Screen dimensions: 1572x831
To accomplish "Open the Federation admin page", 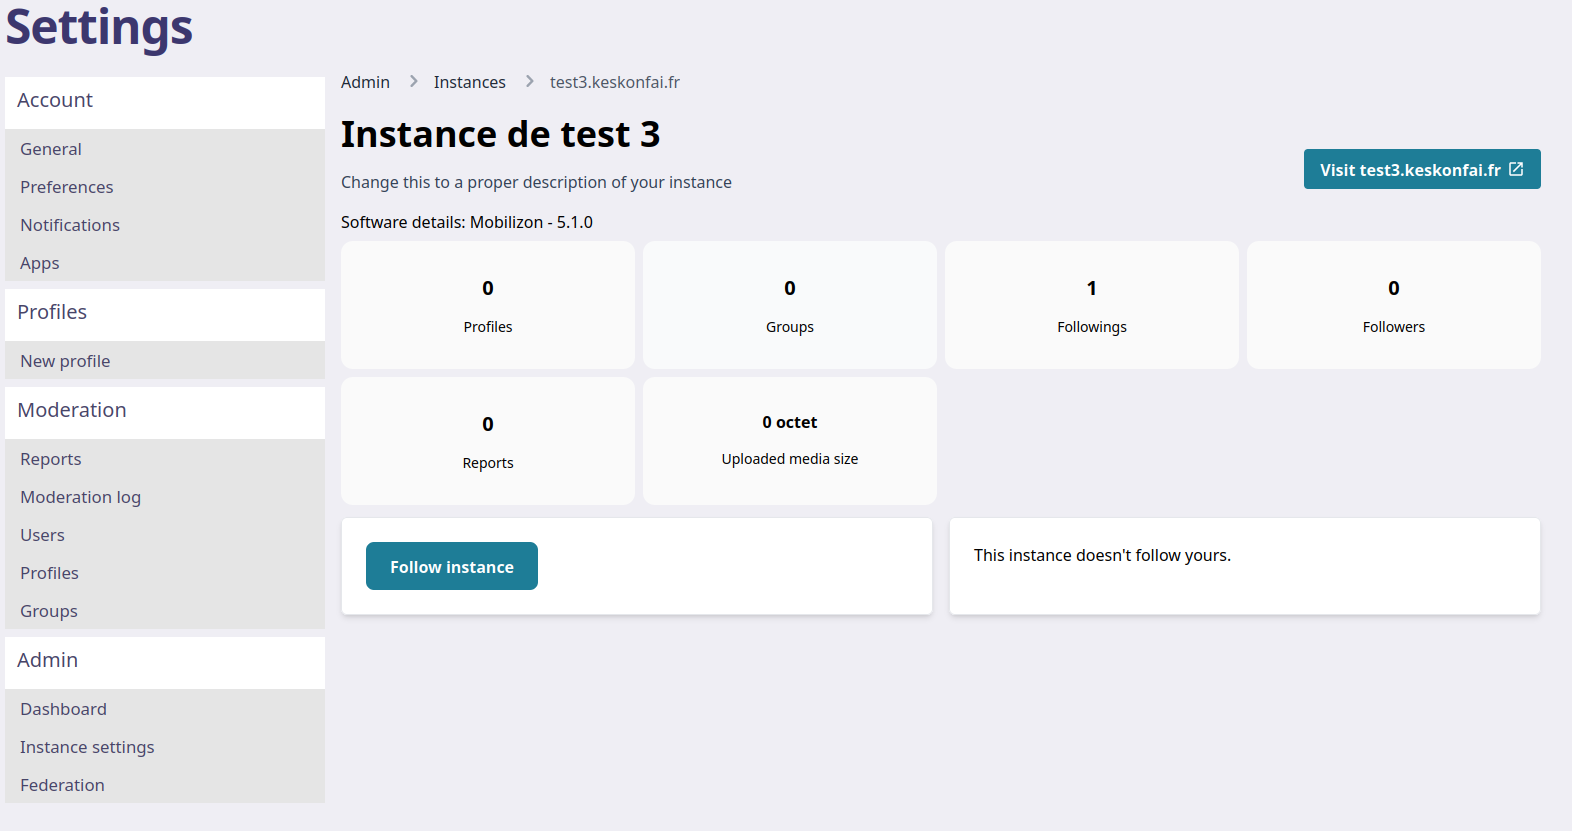I will tap(62, 785).
